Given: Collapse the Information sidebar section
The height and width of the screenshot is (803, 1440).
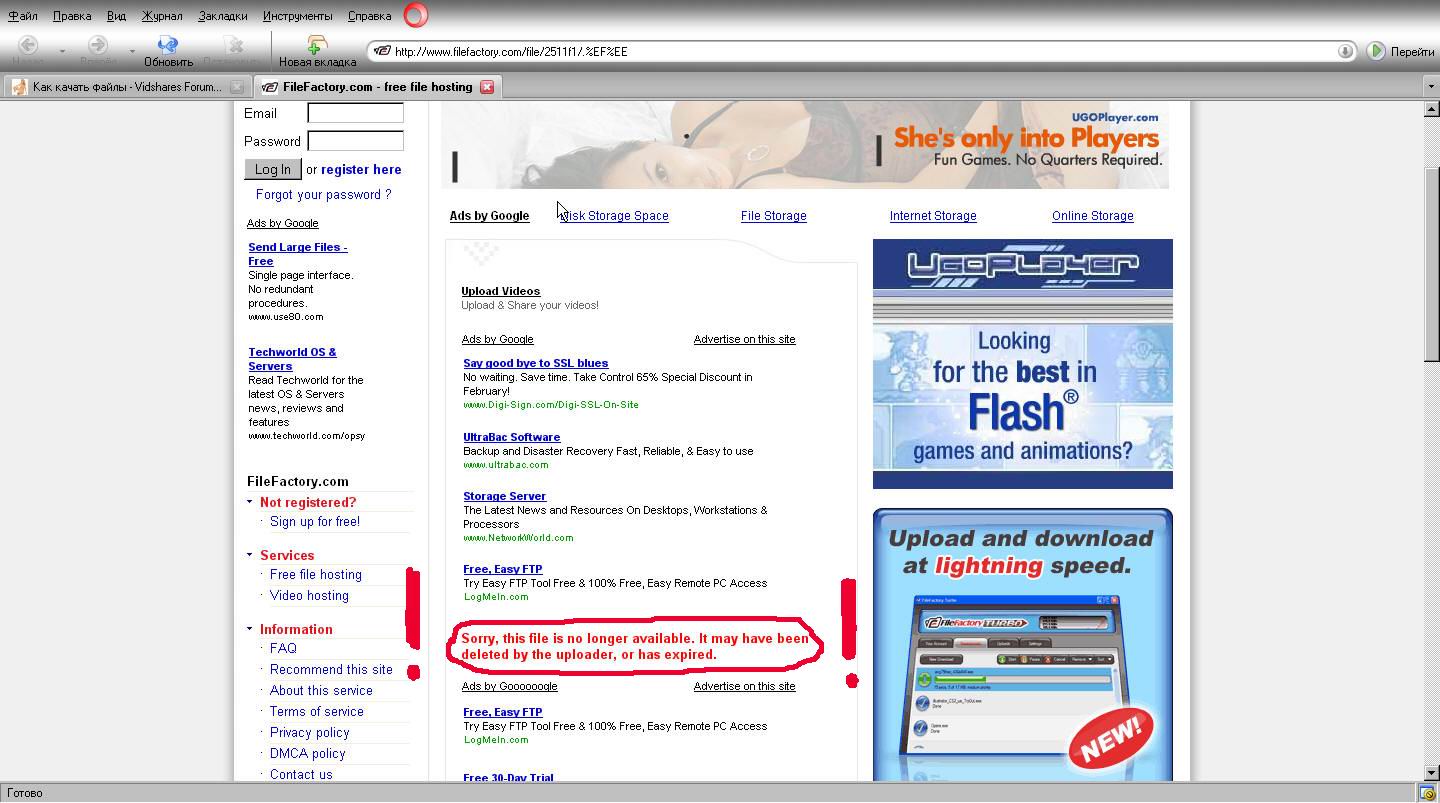Looking at the screenshot, I should point(250,629).
